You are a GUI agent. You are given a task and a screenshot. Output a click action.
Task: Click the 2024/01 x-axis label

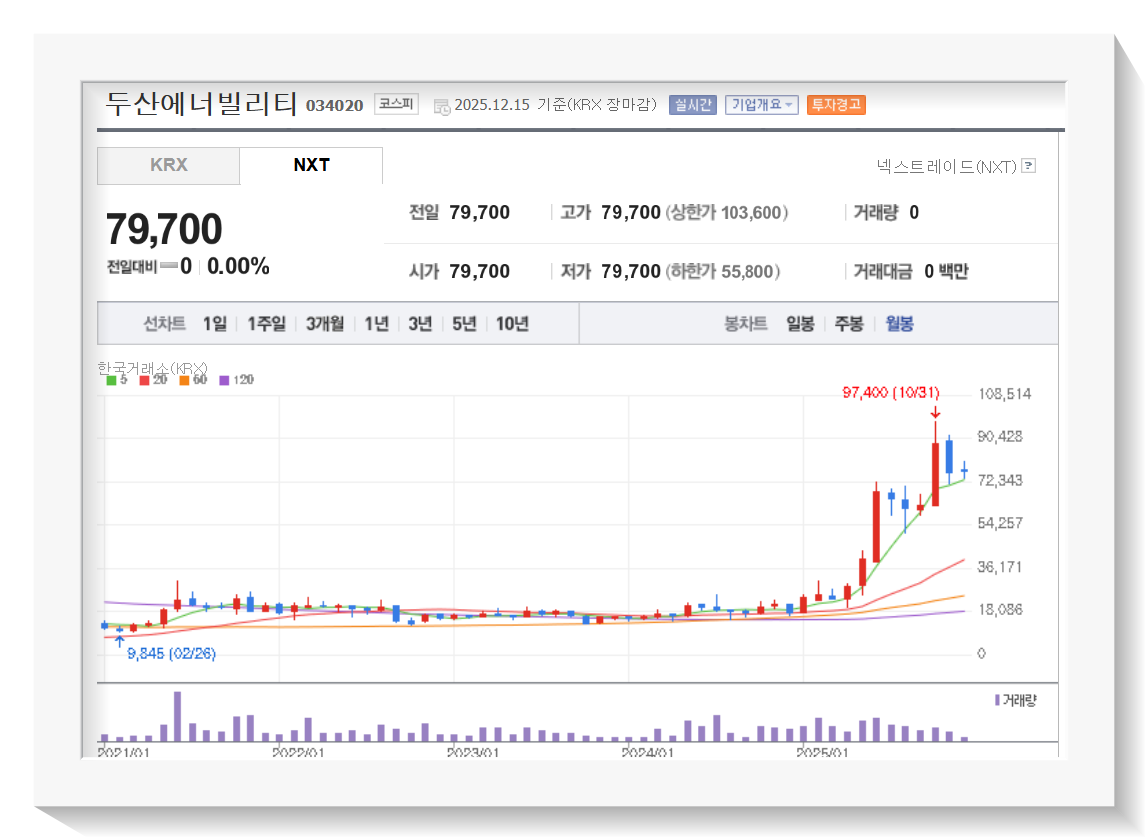pyautogui.click(x=648, y=752)
